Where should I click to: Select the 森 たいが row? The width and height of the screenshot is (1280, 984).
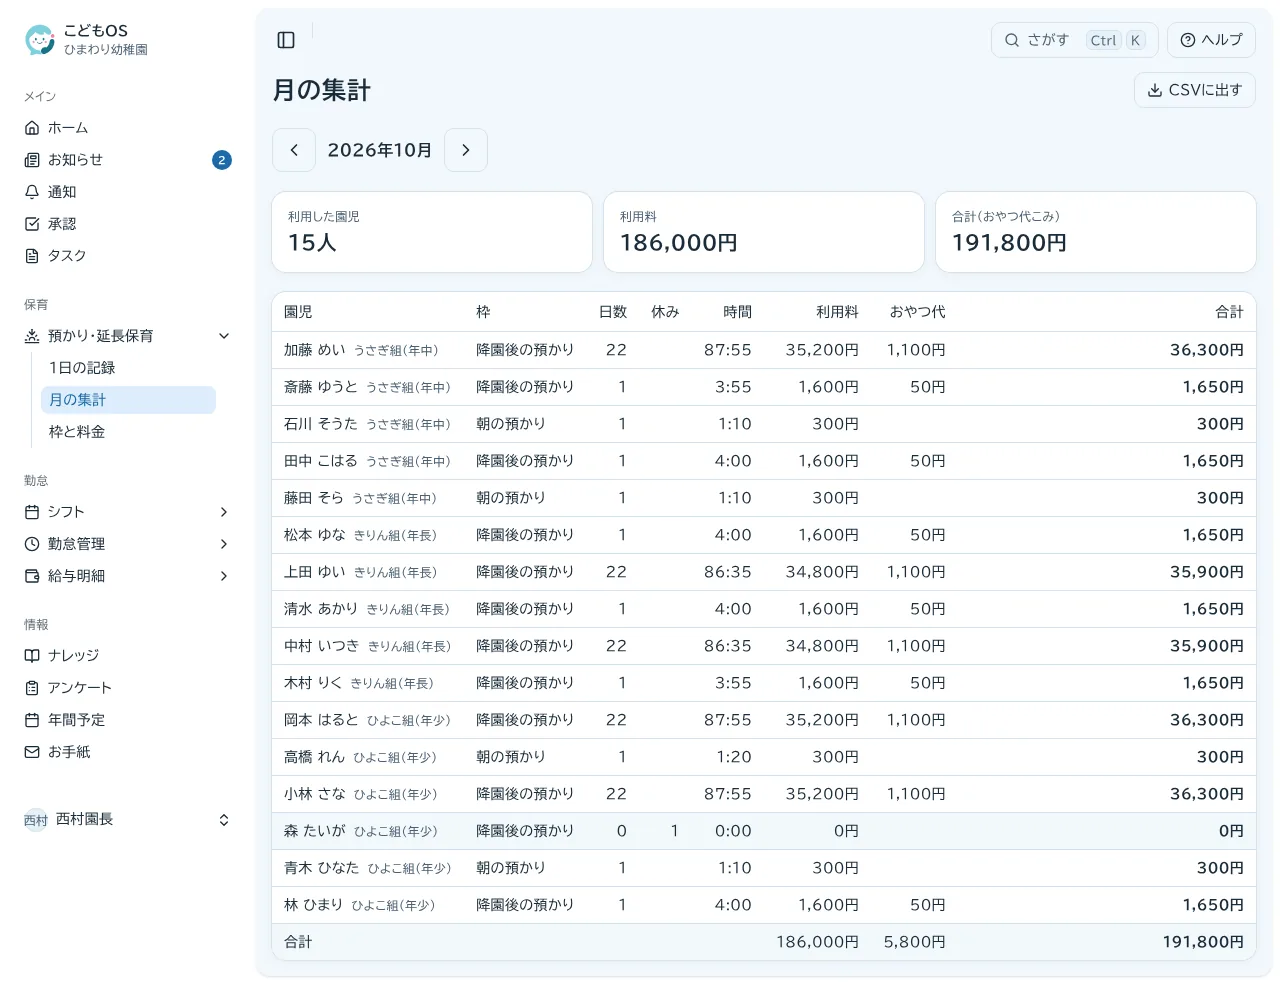click(x=764, y=831)
